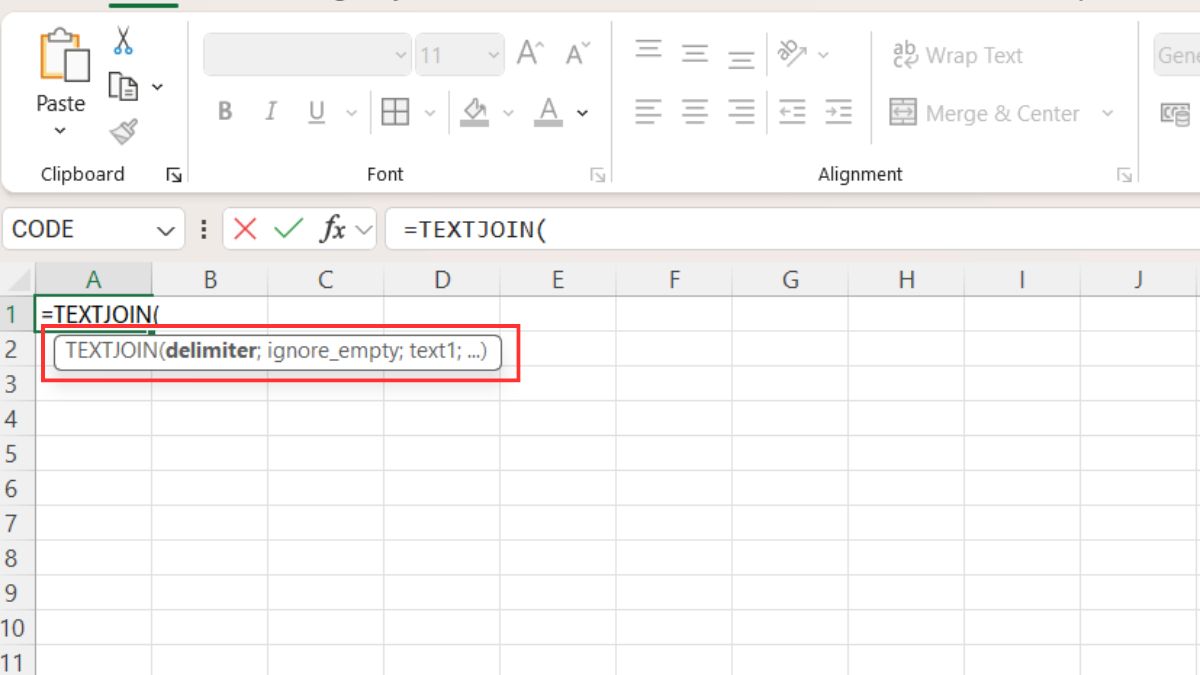Select the Italic formatting icon
This screenshot has width=1200, height=675.
click(270, 112)
